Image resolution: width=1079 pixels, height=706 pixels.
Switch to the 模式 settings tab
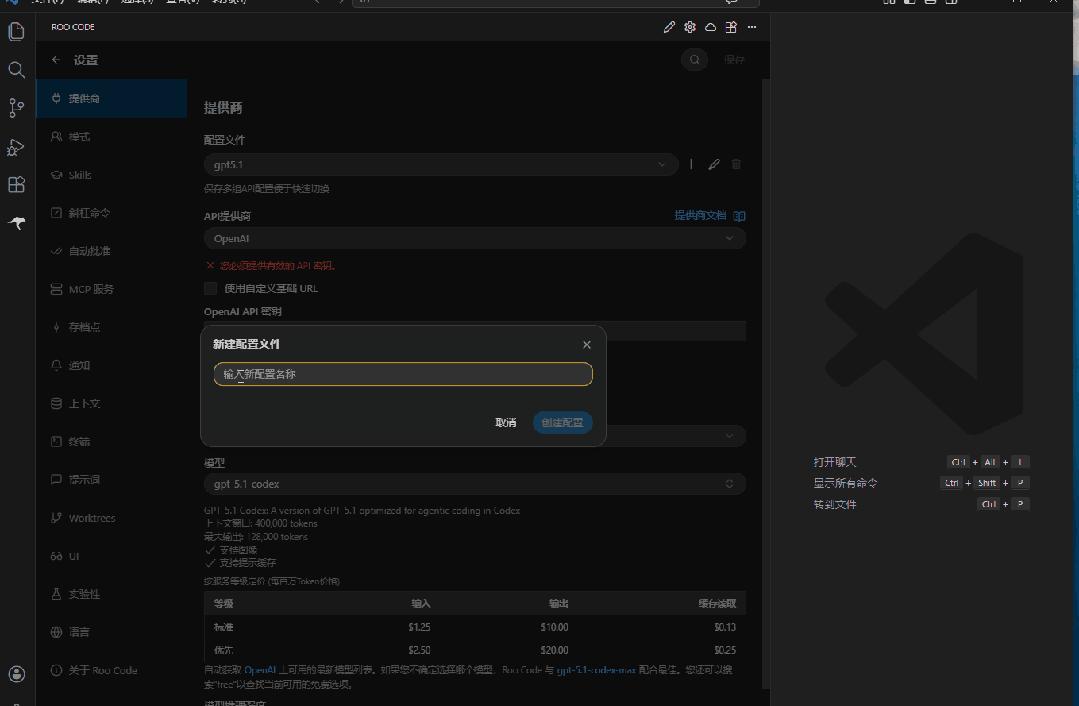111,137
